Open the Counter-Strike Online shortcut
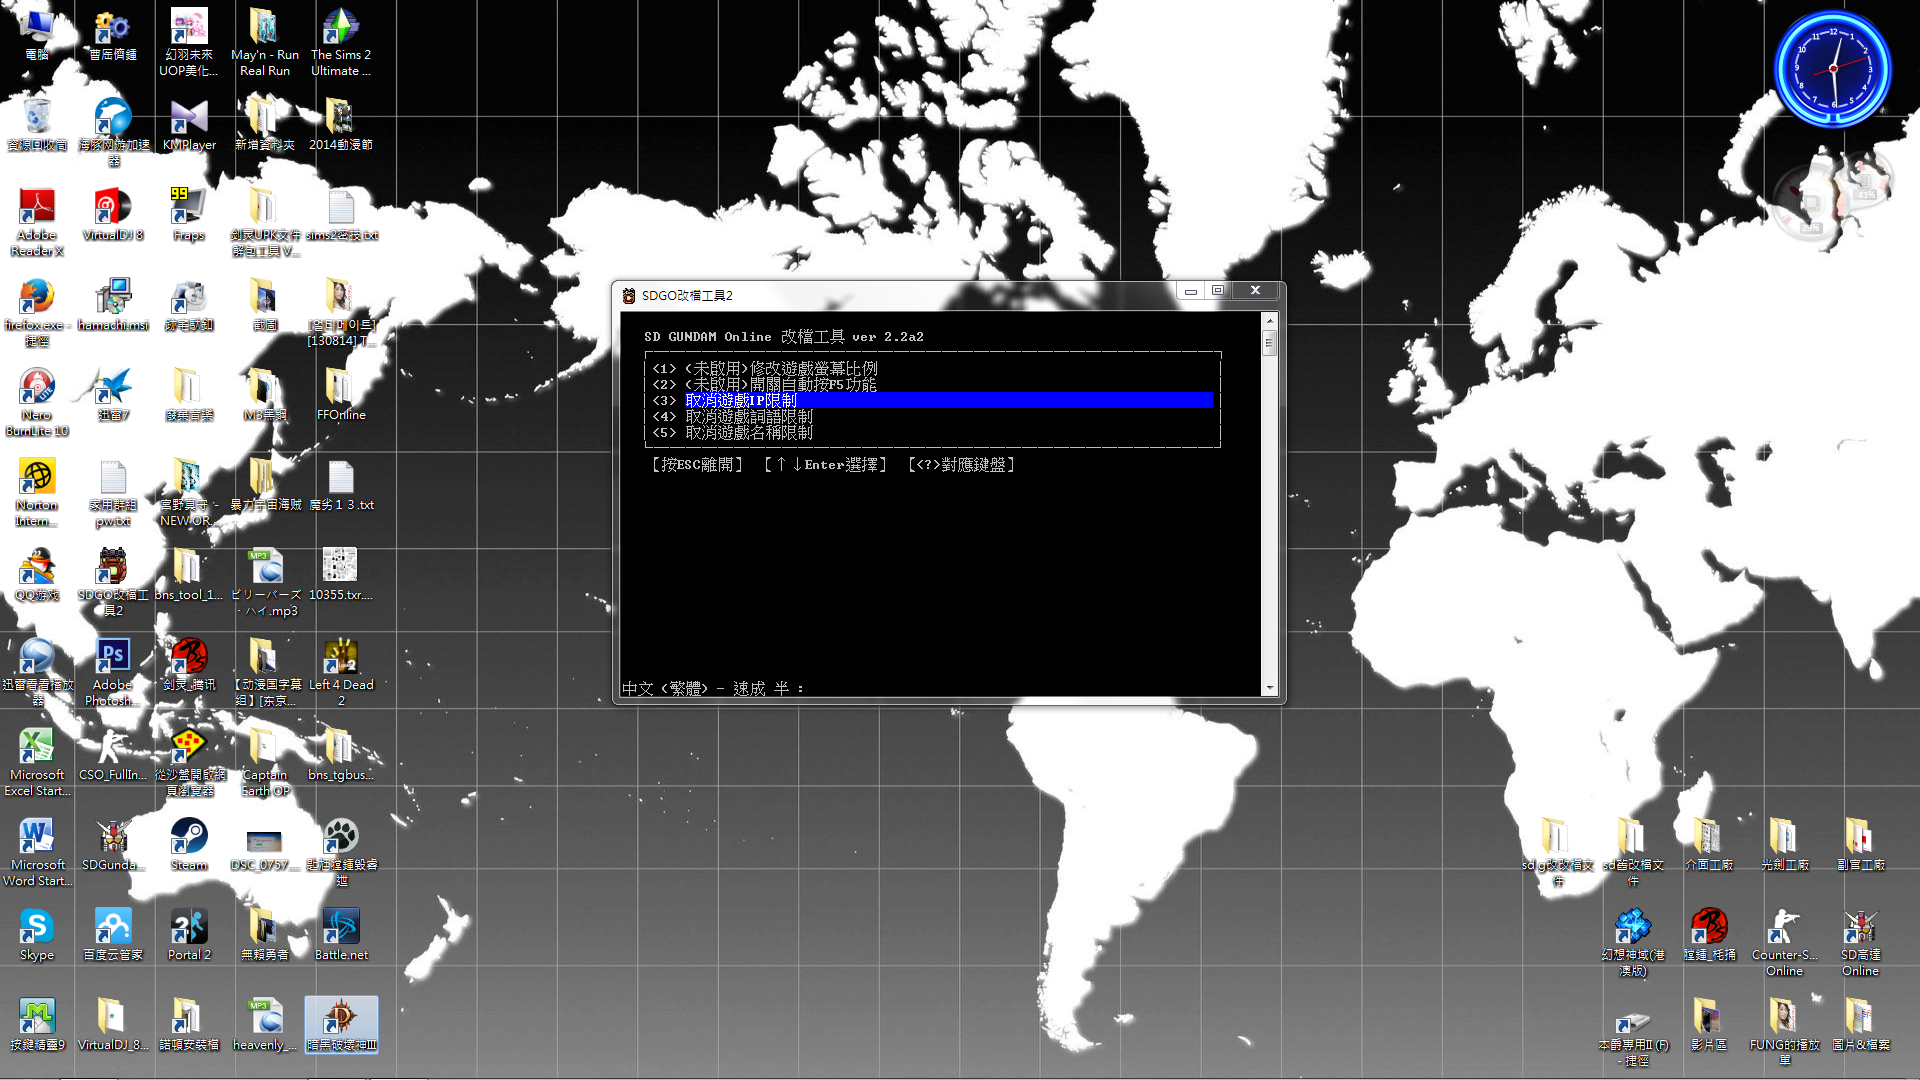The height and width of the screenshot is (1080, 1920). pyautogui.click(x=1784, y=928)
